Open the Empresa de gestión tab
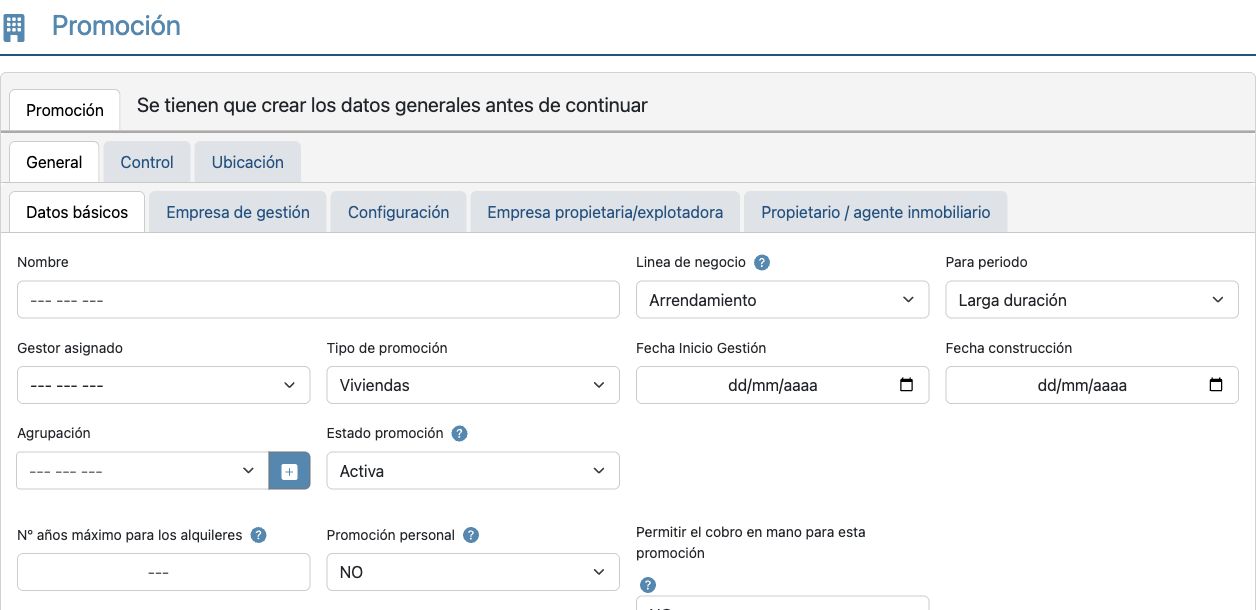The width and height of the screenshot is (1256, 610). coord(238,212)
